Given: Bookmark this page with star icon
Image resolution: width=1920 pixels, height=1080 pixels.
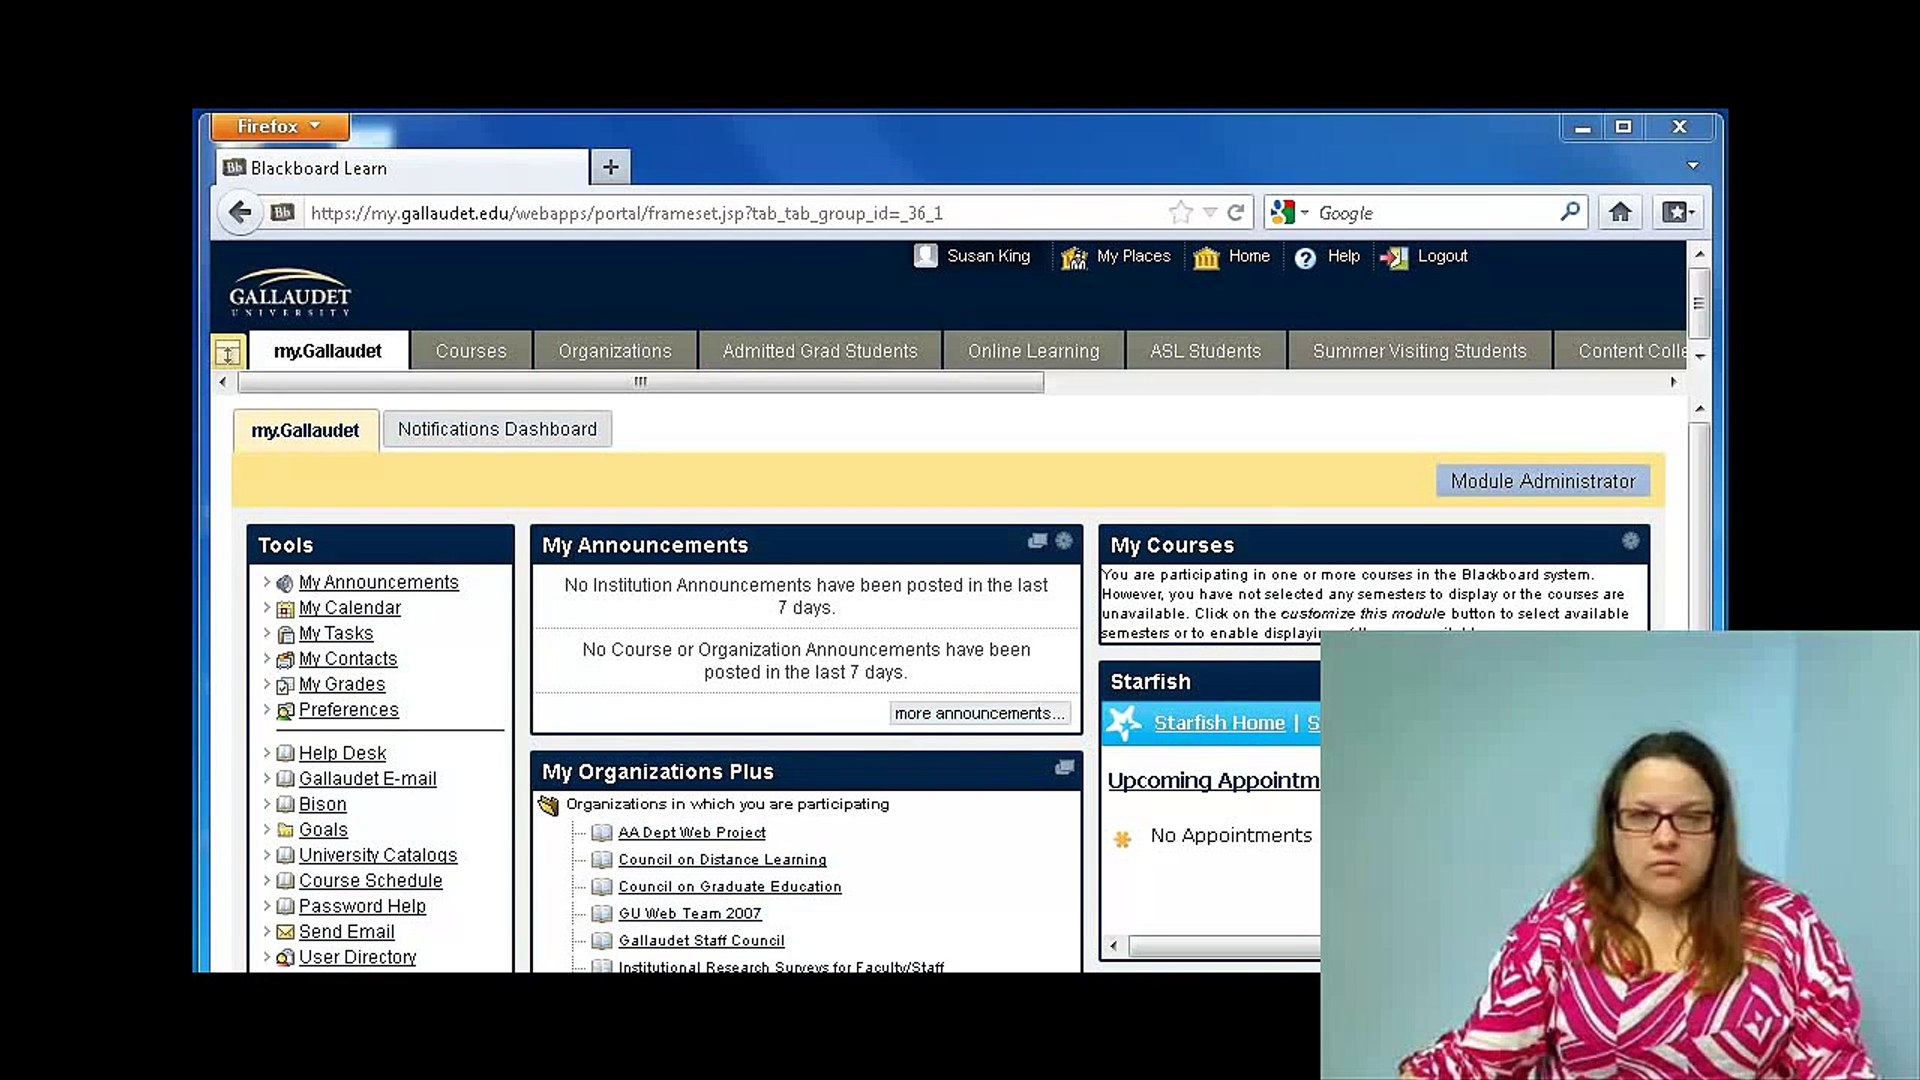Looking at the screenshot, I should click(1181, 212).
